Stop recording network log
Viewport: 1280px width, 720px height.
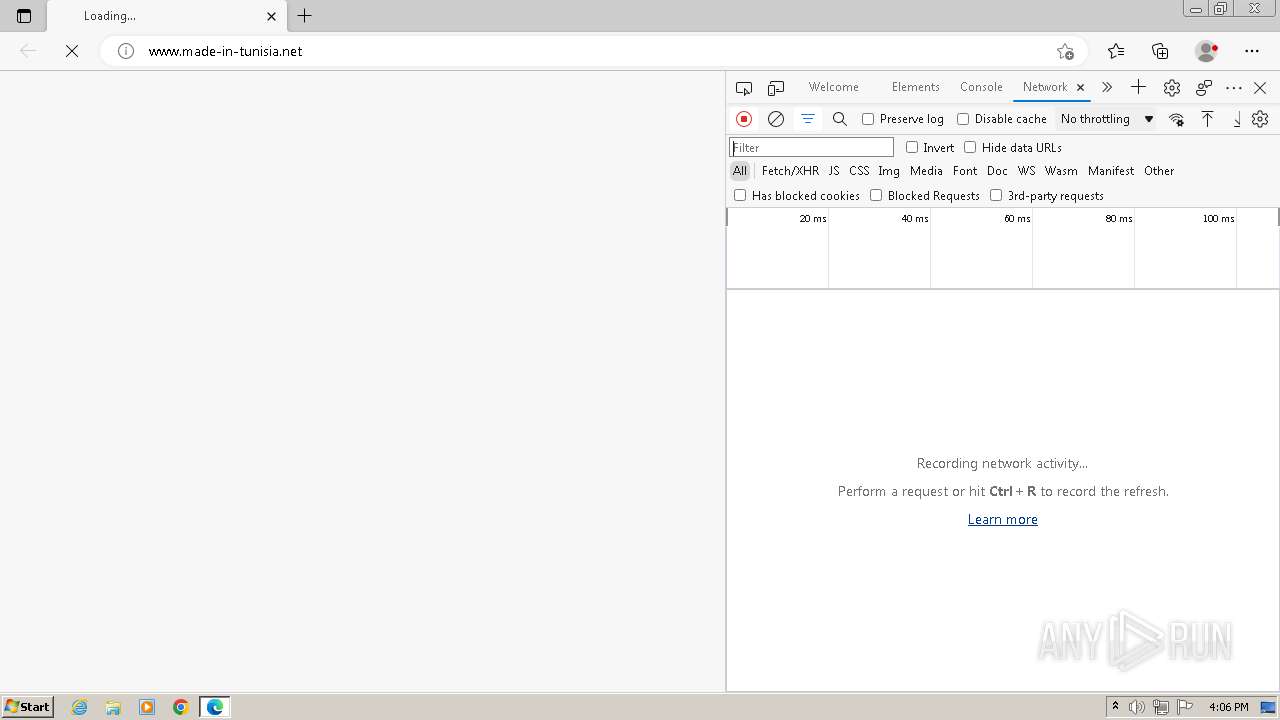pos(744,119)
